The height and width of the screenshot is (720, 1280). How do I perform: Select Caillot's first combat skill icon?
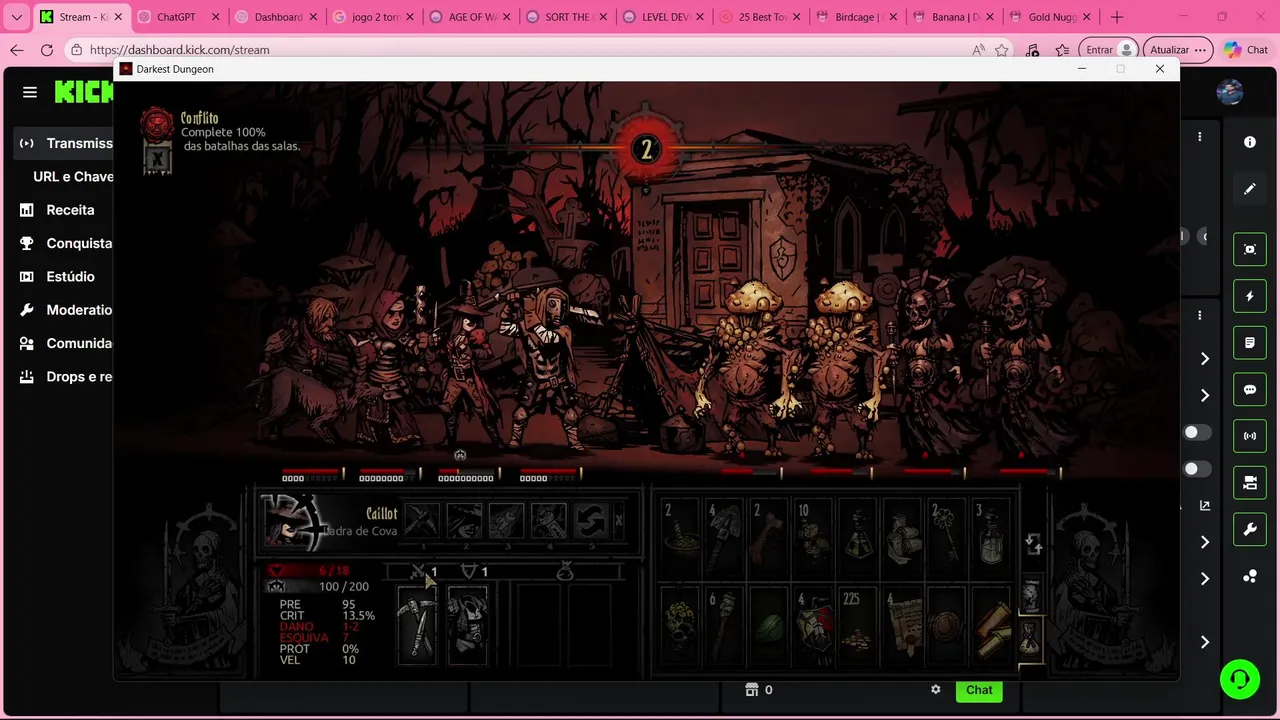pos(421,521)
